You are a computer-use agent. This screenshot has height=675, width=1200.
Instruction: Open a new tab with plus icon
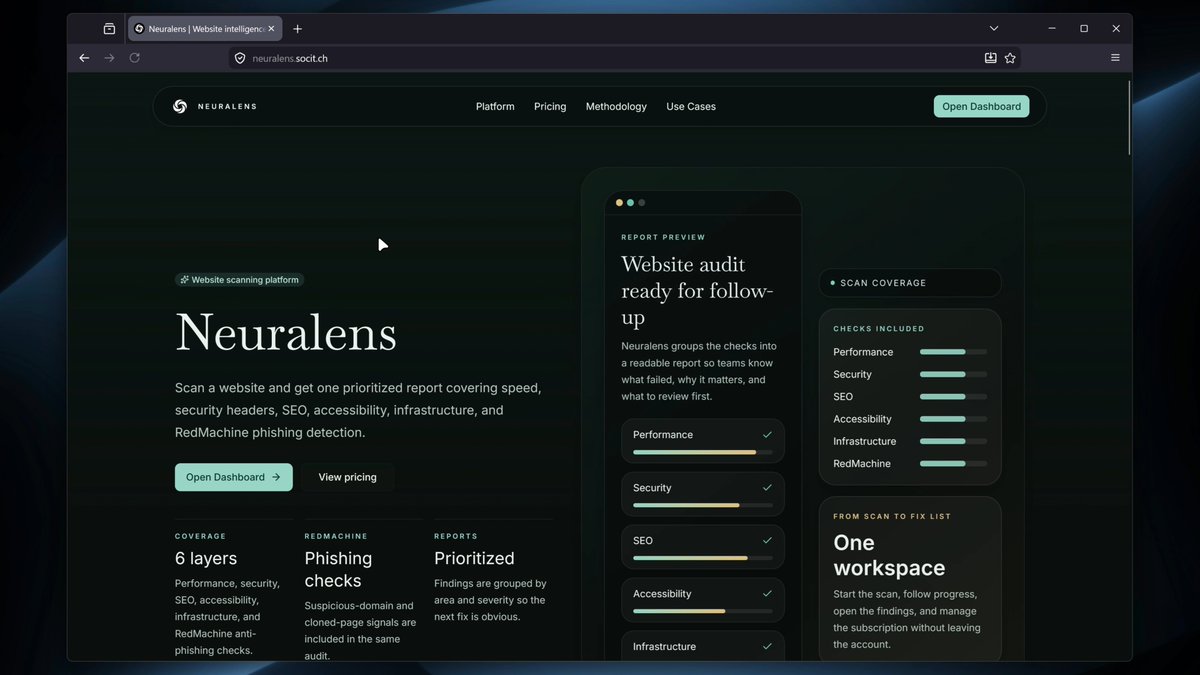point(297,29)
